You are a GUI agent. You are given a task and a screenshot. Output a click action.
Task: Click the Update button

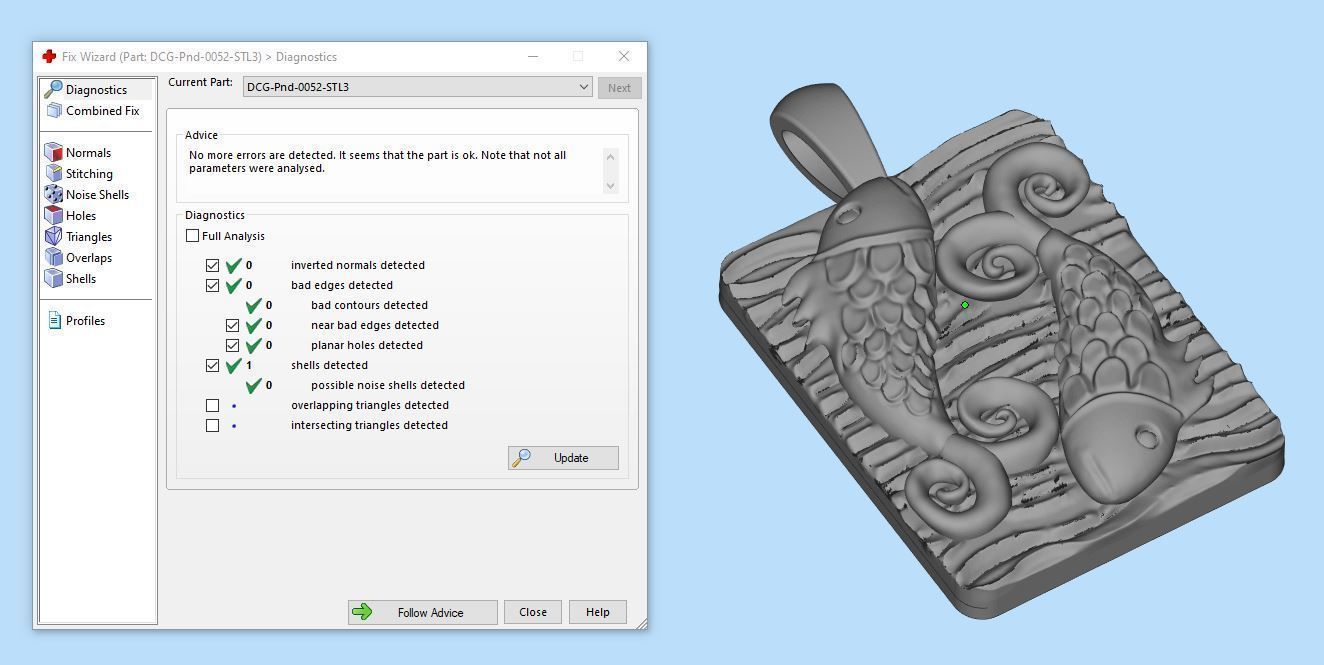(x=563, y=458)
